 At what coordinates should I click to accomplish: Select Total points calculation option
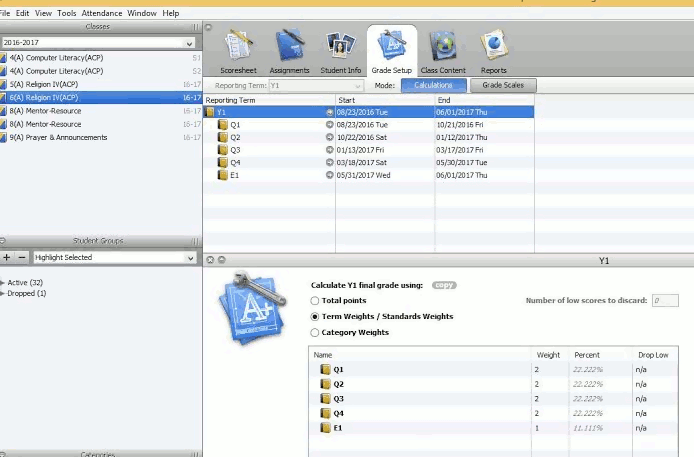[x=315, y=301]
